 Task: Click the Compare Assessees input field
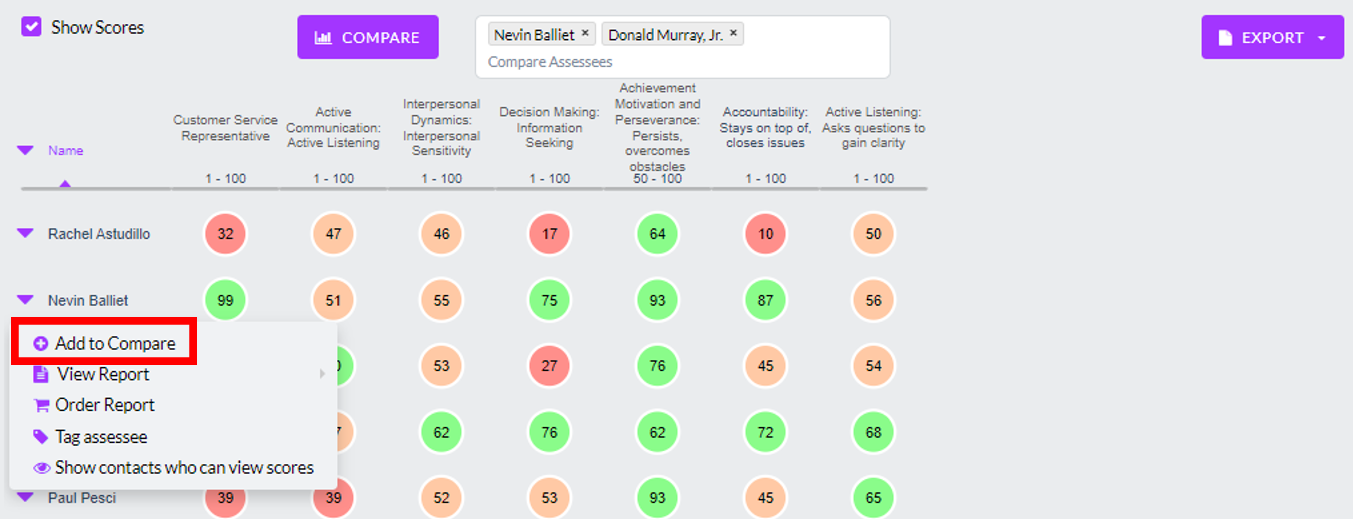coord(680,62)
